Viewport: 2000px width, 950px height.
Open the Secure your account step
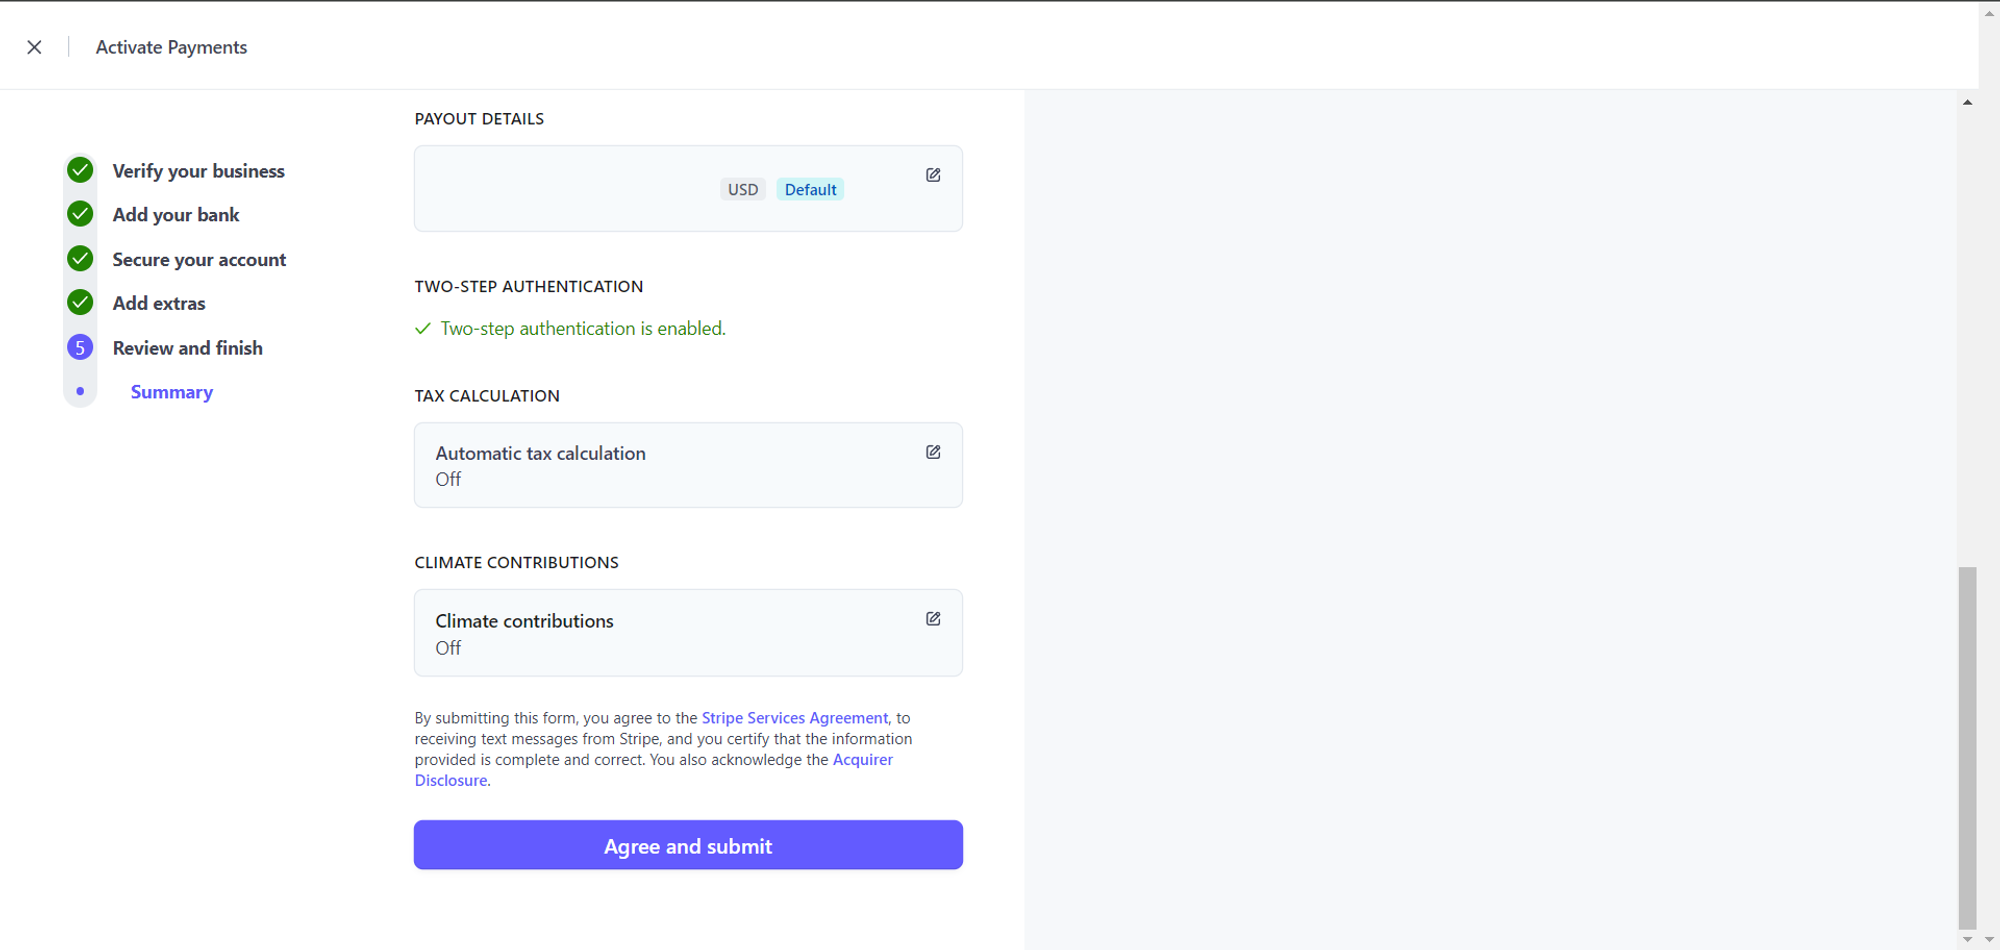click(199, 260)
